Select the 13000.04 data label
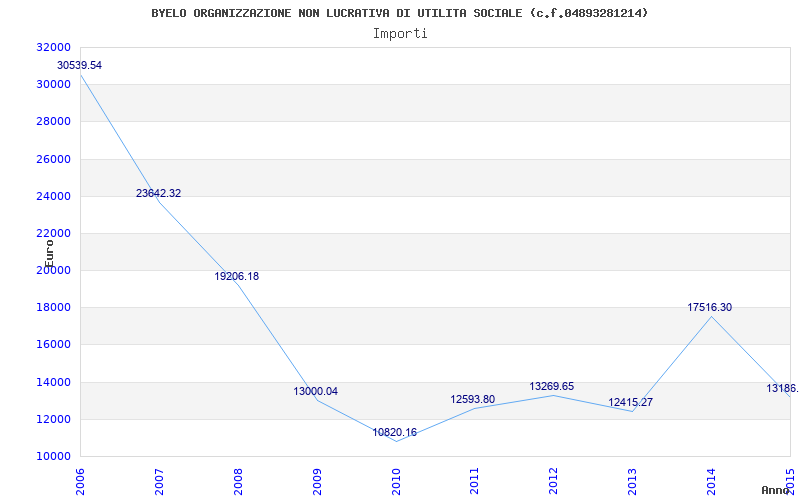The height and width of the screenshot is (500, 800). 315,391
